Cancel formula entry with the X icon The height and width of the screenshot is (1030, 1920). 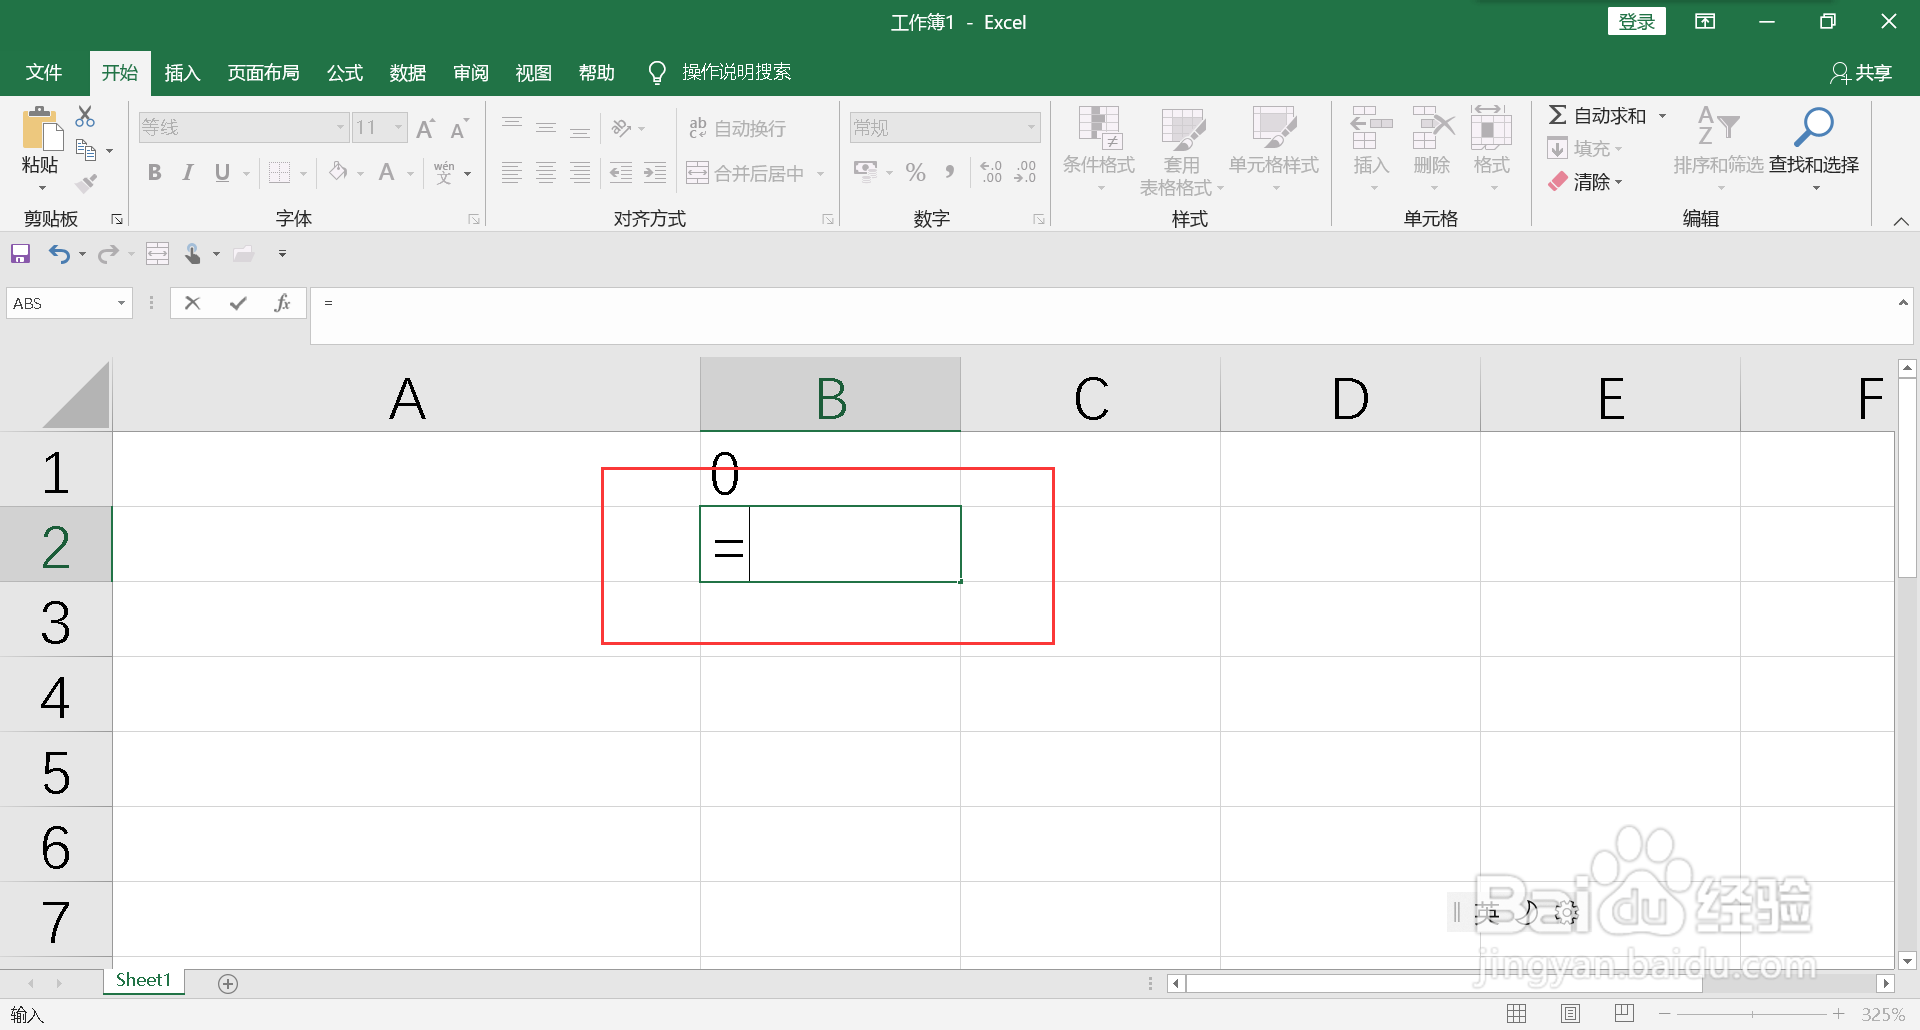click(x=193, y=302)
